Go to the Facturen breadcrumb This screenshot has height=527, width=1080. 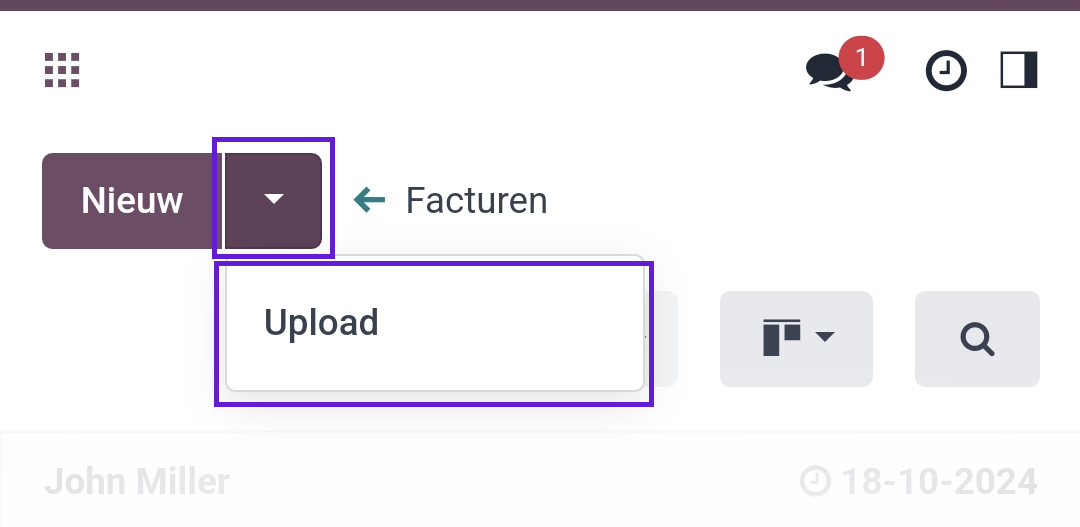click(476, 200)
